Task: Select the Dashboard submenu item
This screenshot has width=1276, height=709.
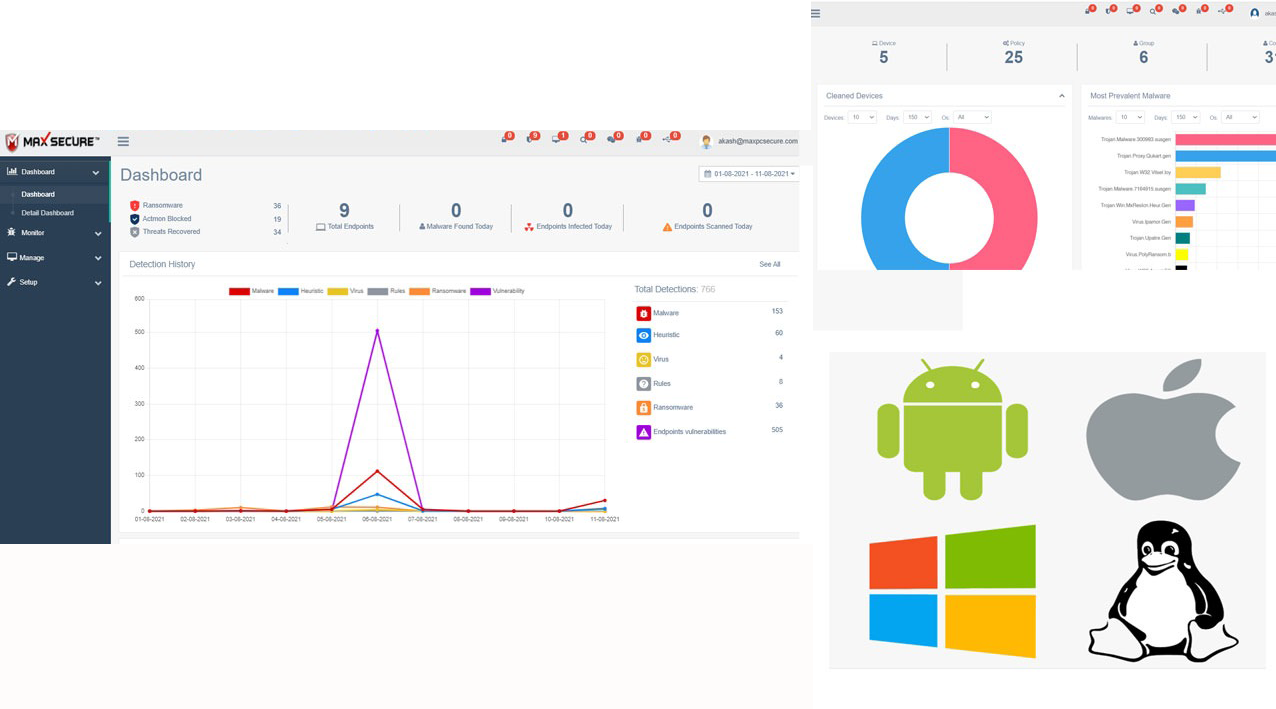Action: click(38, 194)
